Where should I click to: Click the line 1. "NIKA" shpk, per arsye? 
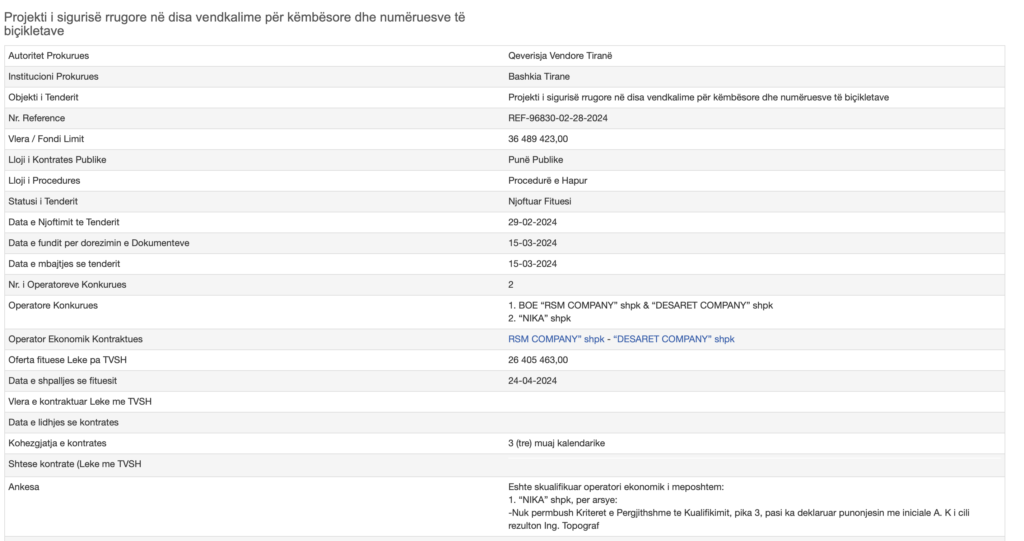click(562, 501)
